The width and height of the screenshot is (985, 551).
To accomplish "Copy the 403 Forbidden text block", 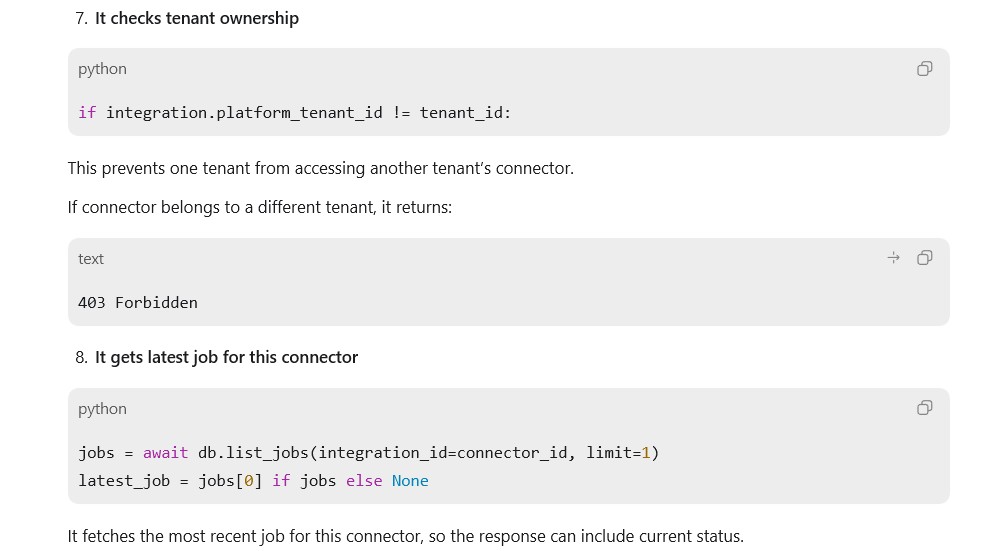I will [x=924, y=258].
